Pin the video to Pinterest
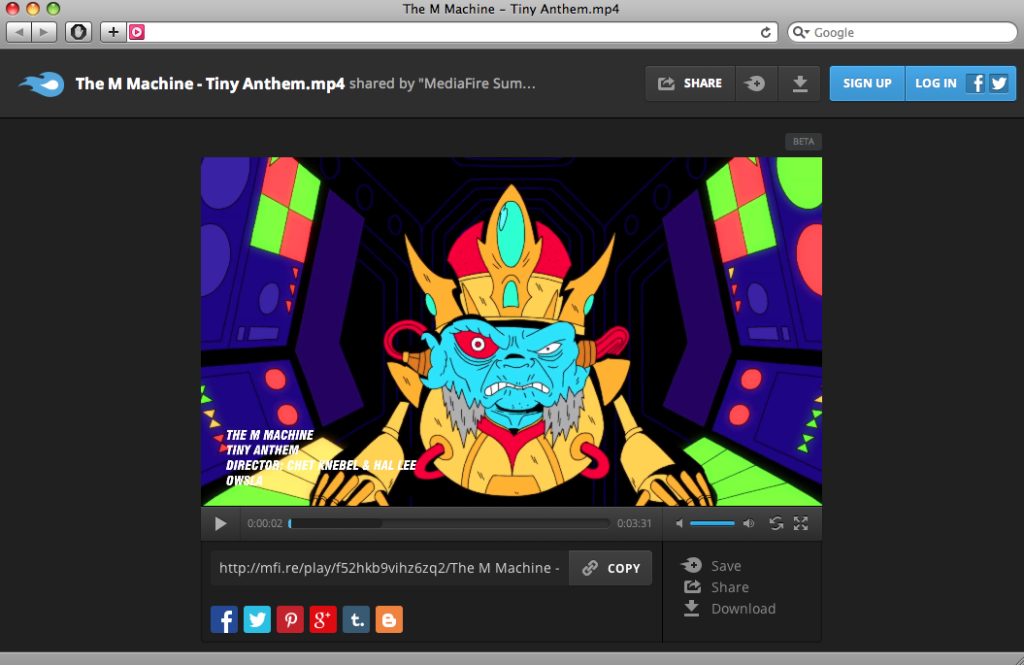Screen dimensions: 1024x665 pos(290,620)
